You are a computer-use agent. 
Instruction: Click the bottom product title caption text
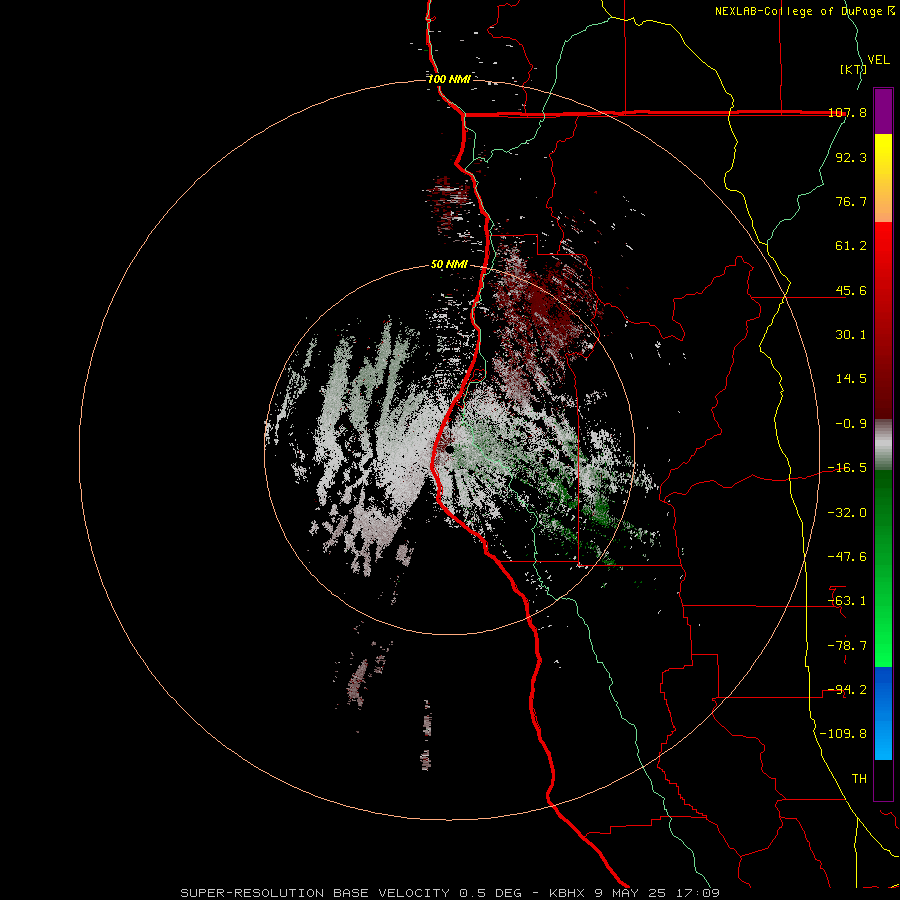pos(449,893)
